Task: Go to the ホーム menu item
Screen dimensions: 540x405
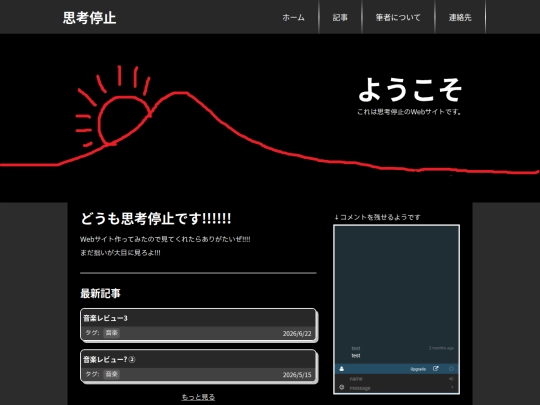Action: pyautogui.click(x=293, y=17)
